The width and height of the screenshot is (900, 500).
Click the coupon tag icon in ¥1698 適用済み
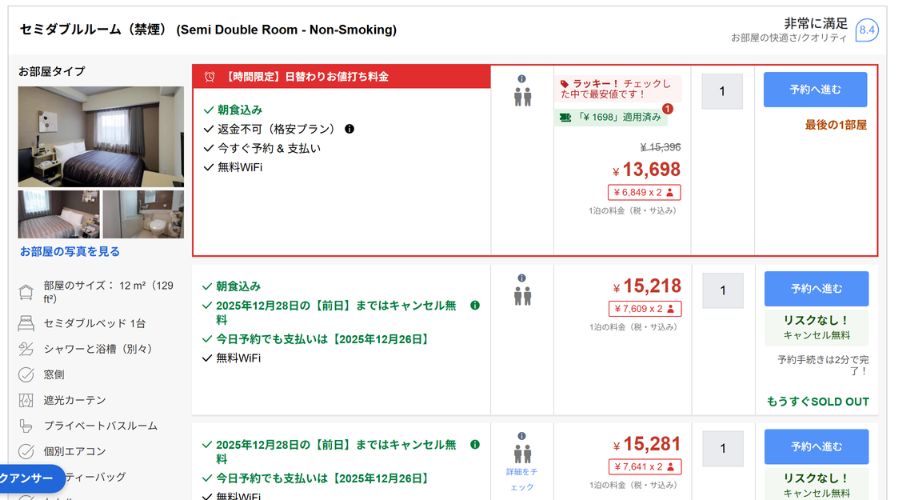click(565, 117)
